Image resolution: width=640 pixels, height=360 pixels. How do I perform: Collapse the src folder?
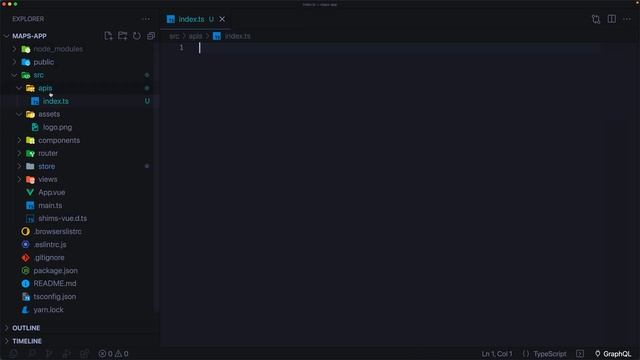click(14, 75)
